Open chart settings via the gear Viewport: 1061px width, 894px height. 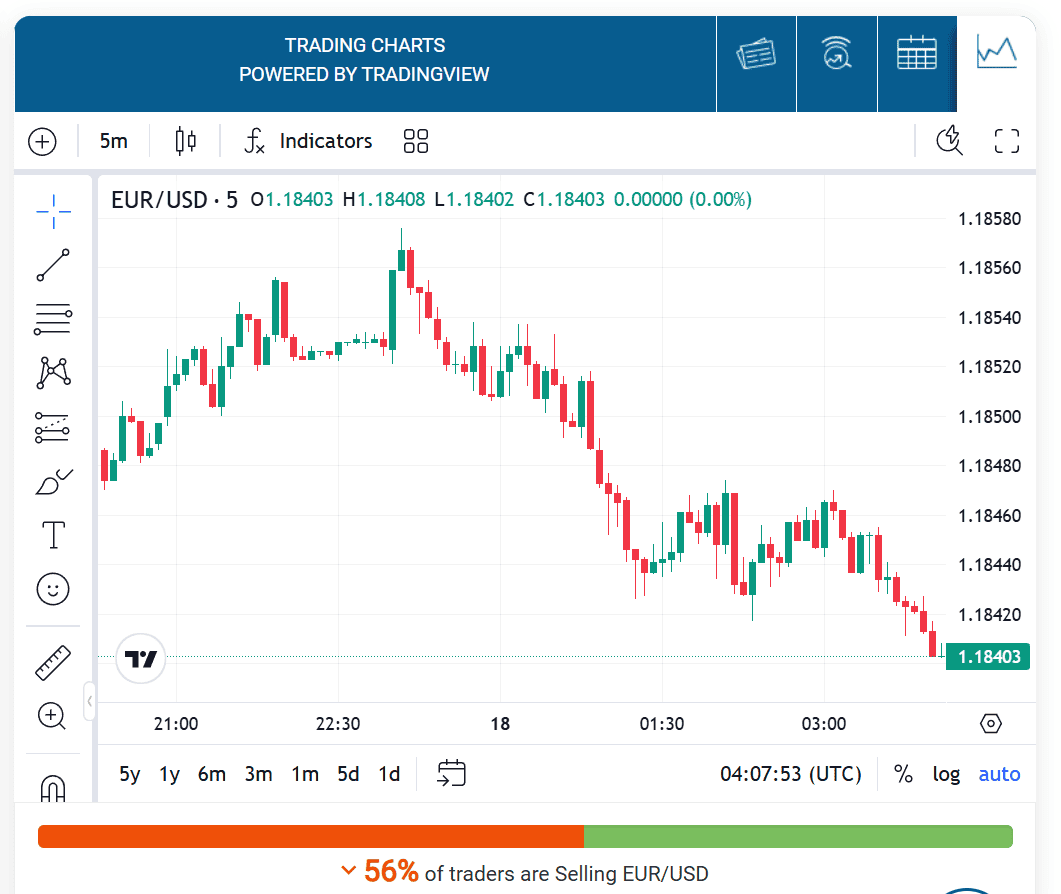pos(990,723)
